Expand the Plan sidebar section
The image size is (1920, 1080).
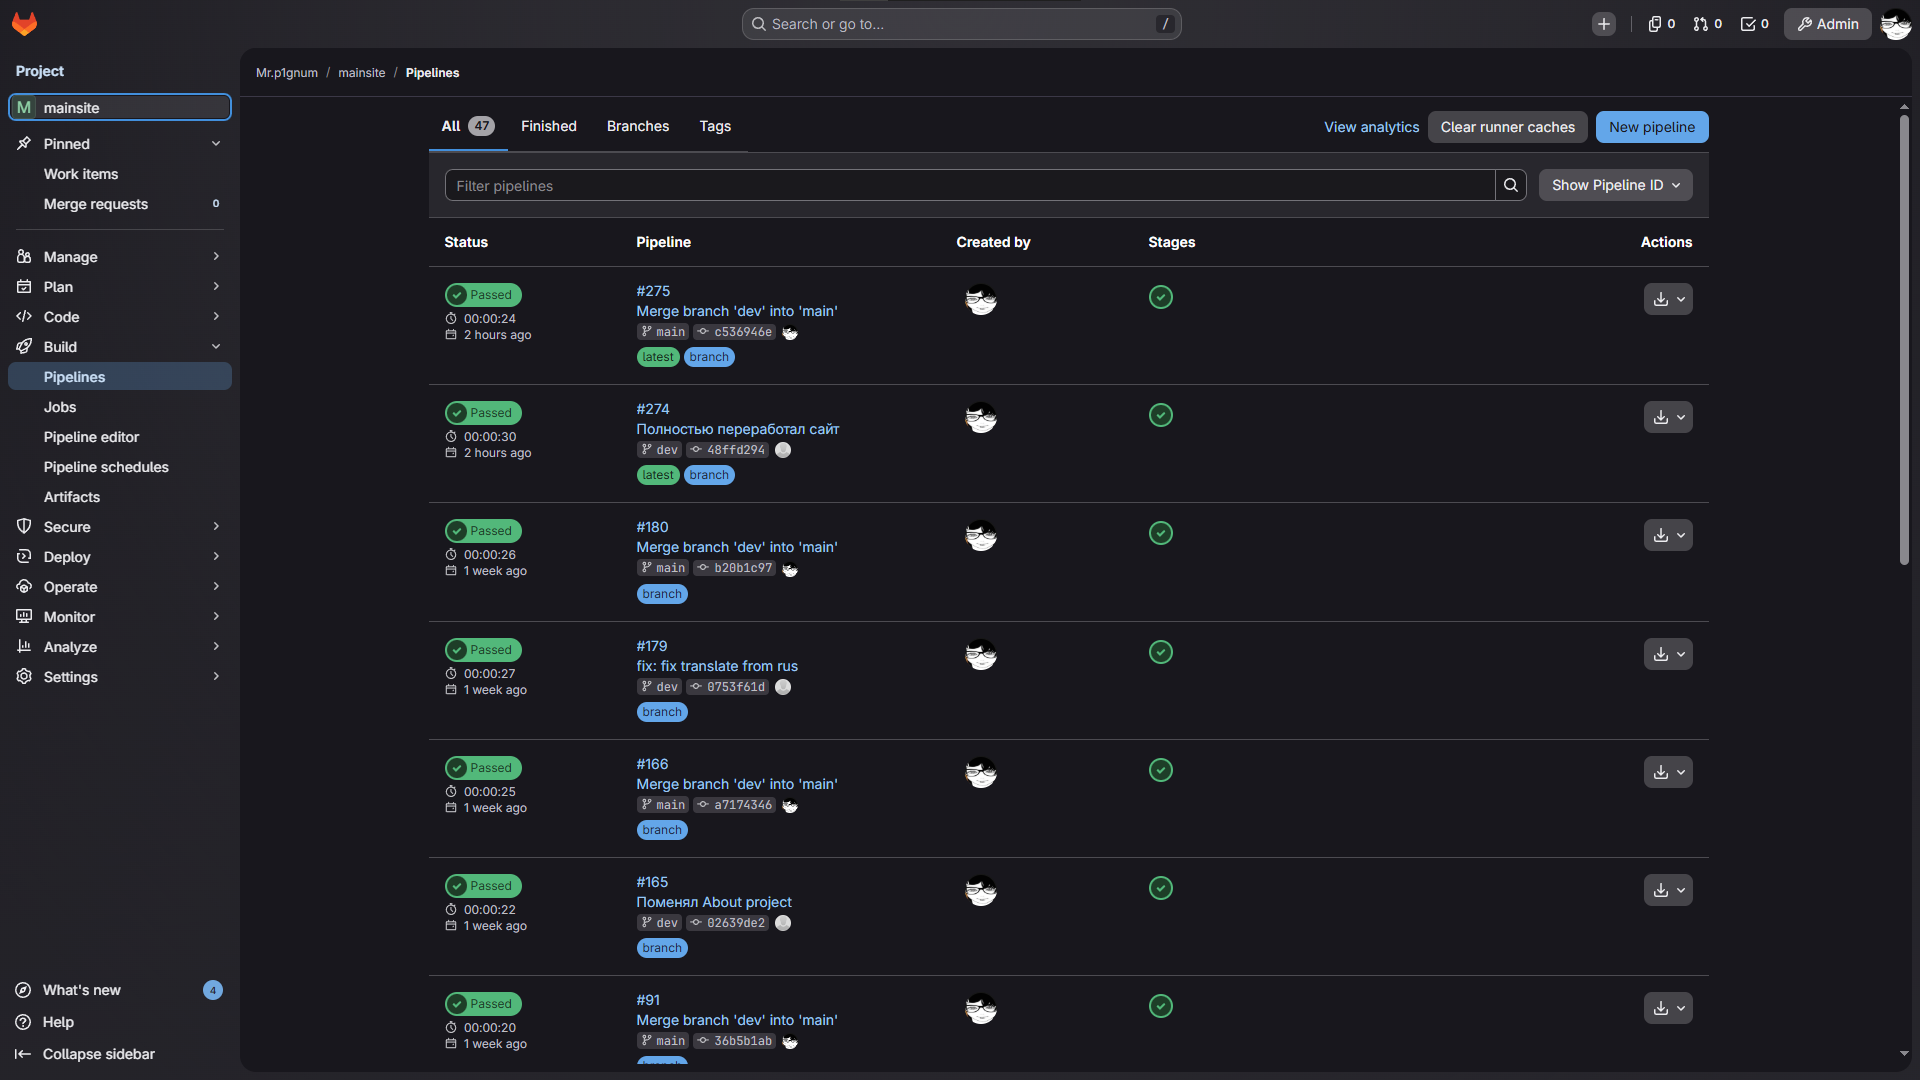click(x=119, y=287)
